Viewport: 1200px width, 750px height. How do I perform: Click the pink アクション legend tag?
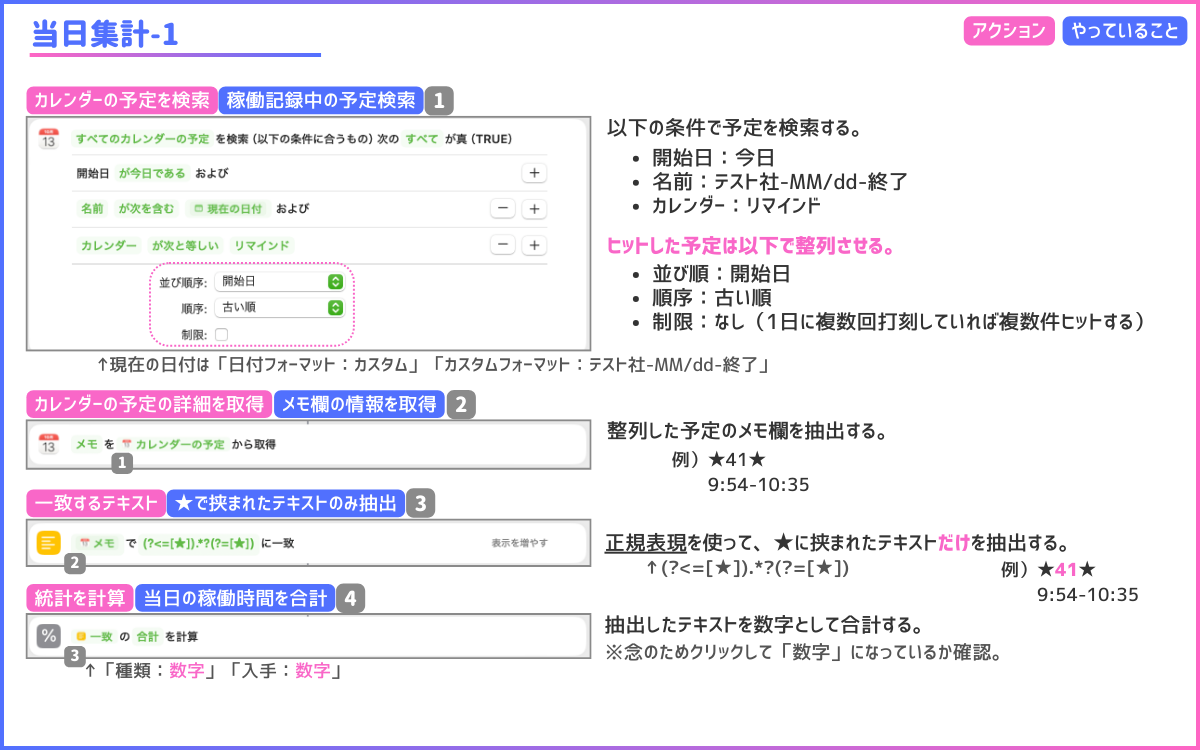pyautogui.click(x=1010, y=31)
